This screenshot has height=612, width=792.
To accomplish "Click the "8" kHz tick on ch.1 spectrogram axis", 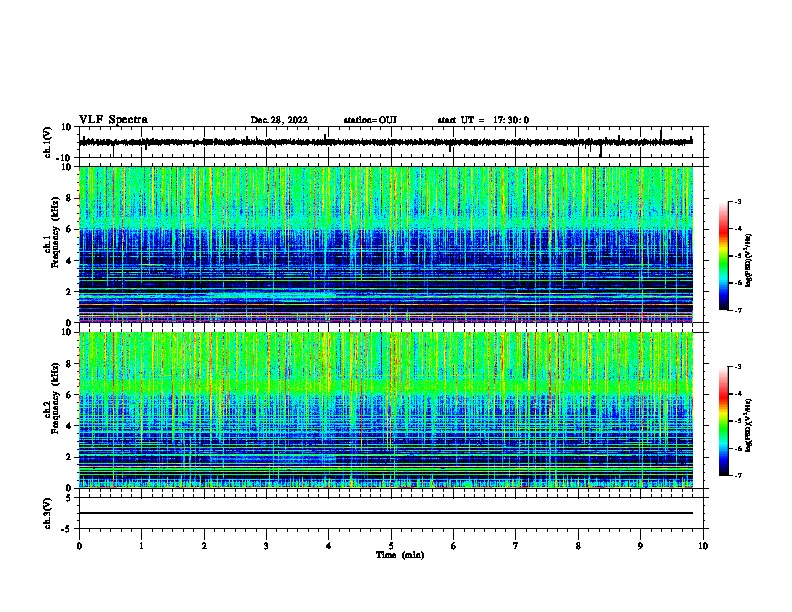I will [70, 198].
